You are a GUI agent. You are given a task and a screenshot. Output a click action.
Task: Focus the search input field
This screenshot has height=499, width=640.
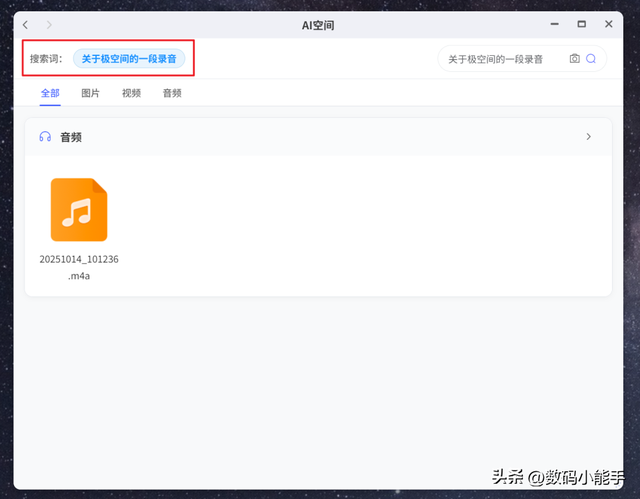tap(500, 59)
